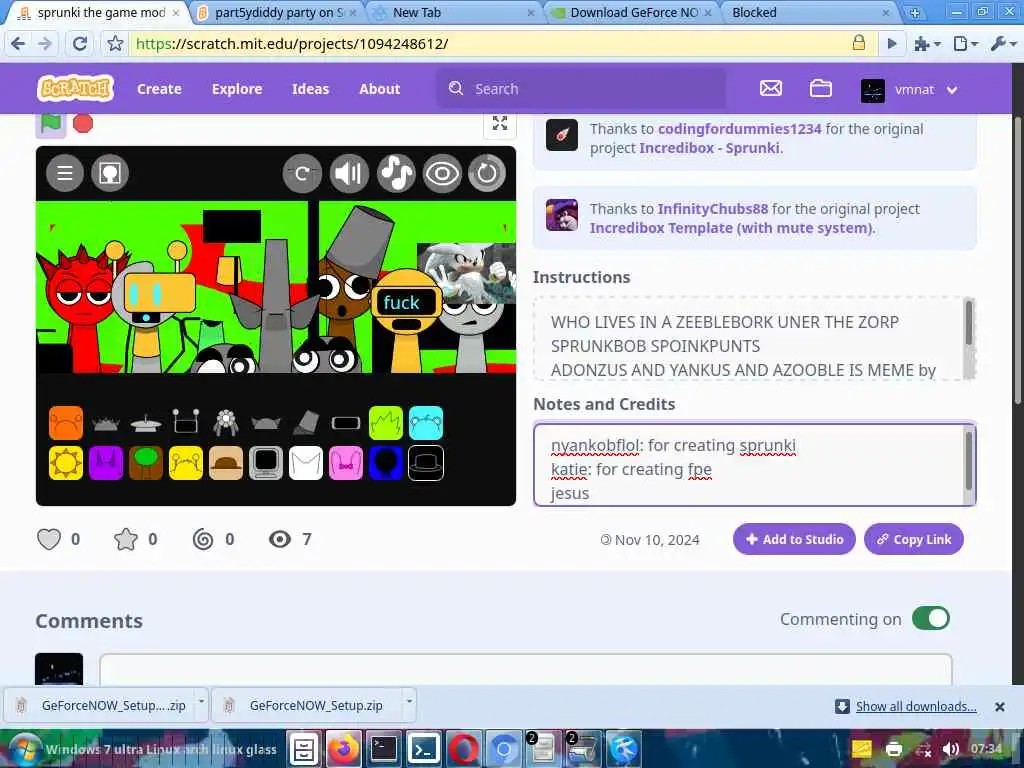
Task: Toggle the in-game eye visibility icon
Action: click(442, 174)
